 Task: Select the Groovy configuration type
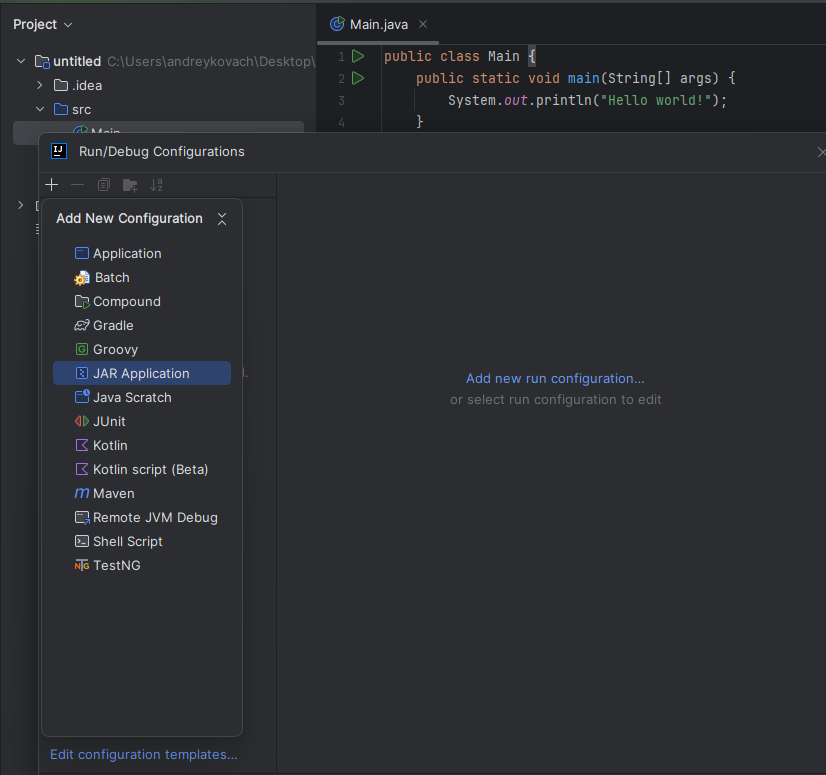(142, 349)
